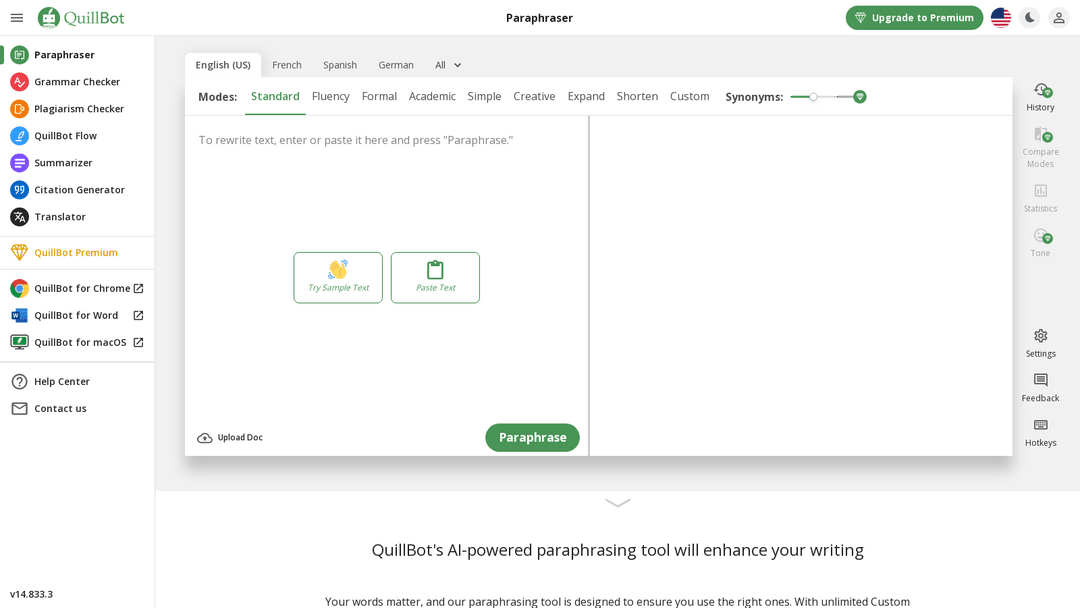
Task: Open the Hotkeys keyboard icon
Action: pyautogui.click(x=1040, y=425)
